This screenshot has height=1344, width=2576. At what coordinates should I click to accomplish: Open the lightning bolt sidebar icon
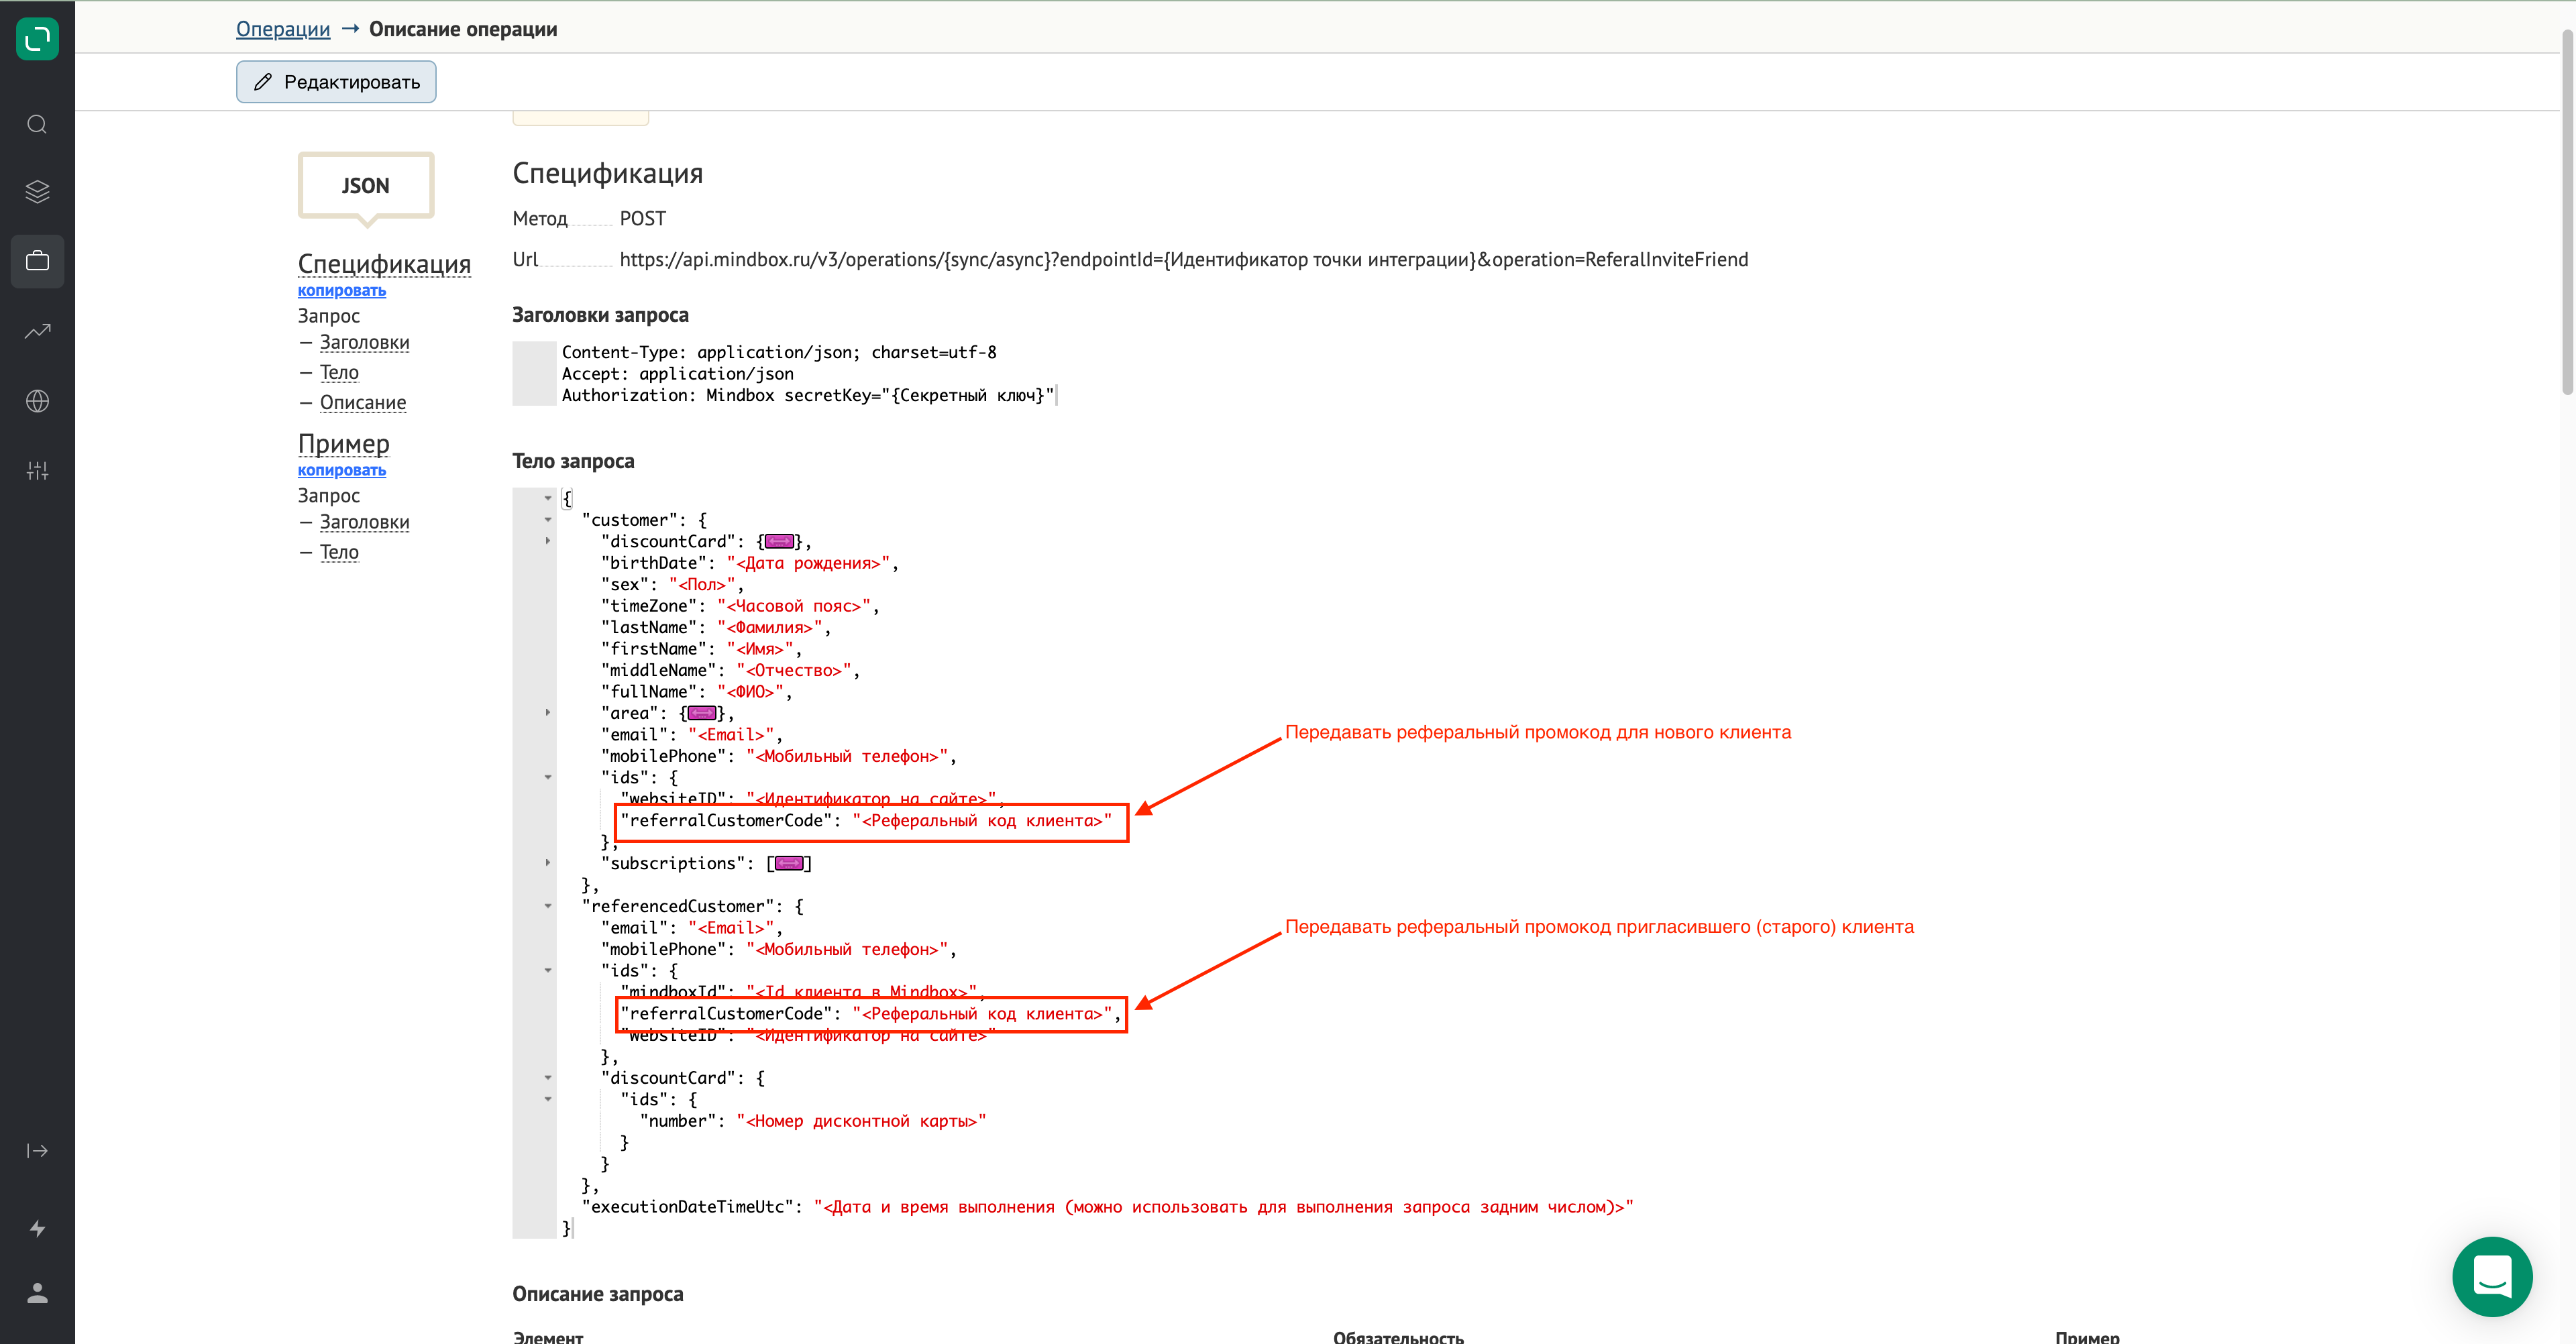click(x=37, y=1228)
